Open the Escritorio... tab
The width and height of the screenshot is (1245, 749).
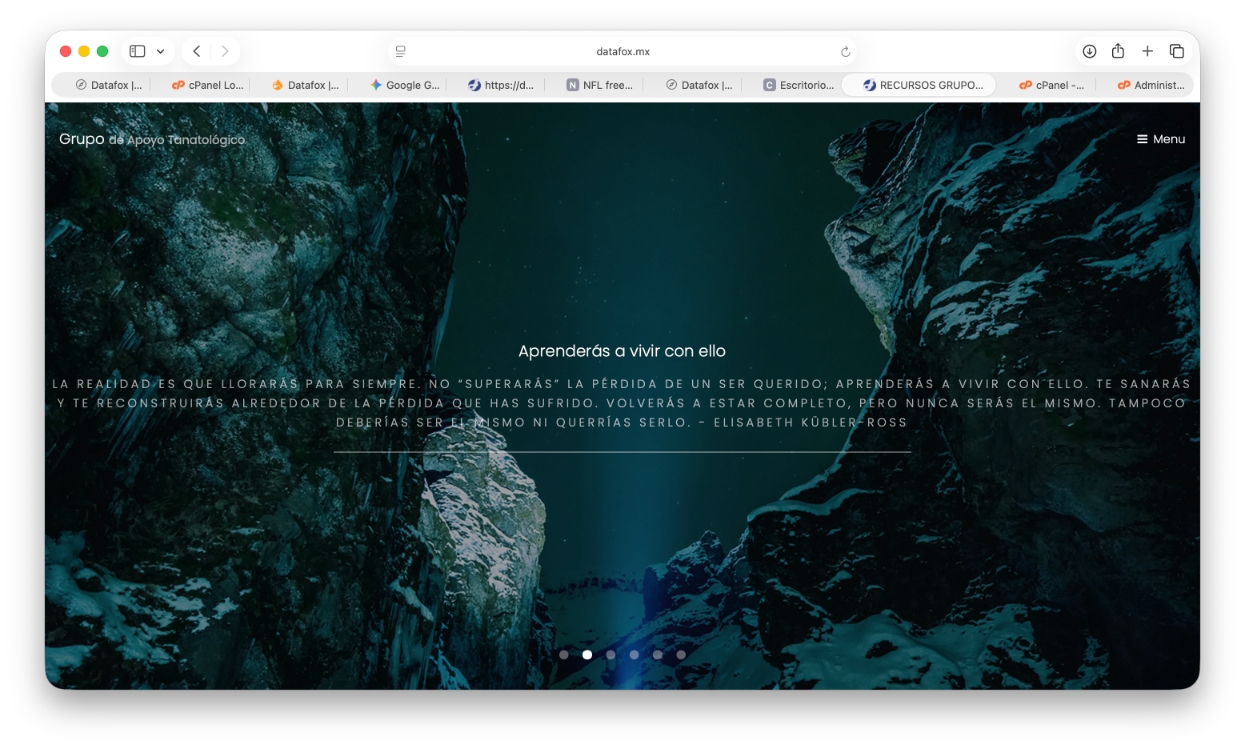(x=798, y=85)
